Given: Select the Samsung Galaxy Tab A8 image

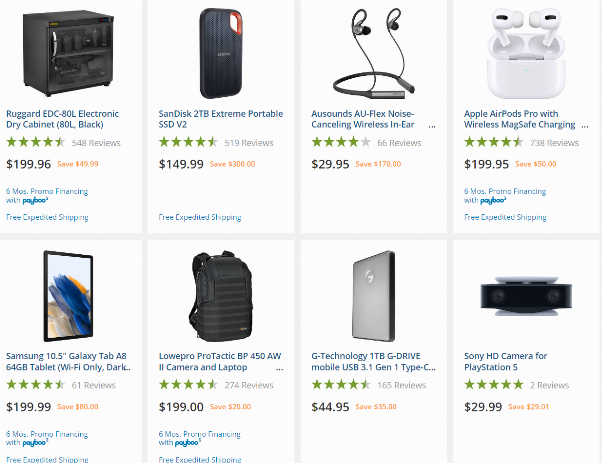Looking at the screenshot, I should 68,296.
